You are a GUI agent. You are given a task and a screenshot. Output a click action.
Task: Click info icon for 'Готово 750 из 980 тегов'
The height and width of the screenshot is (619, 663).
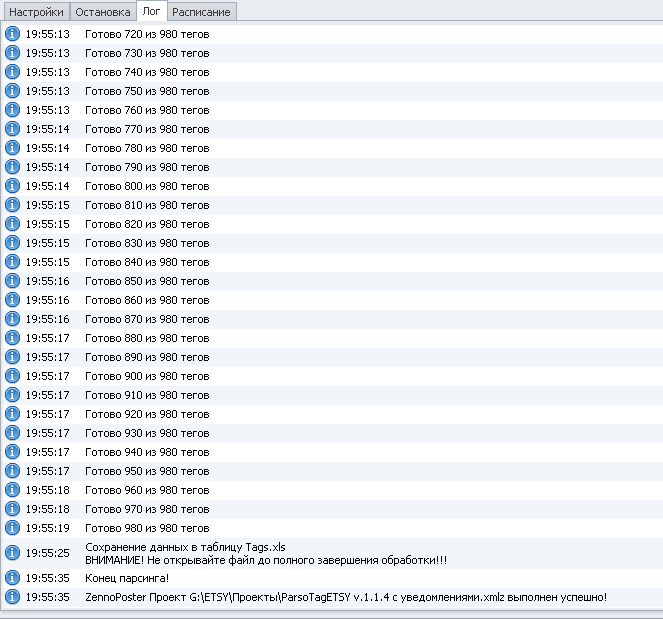pos(12,91)
